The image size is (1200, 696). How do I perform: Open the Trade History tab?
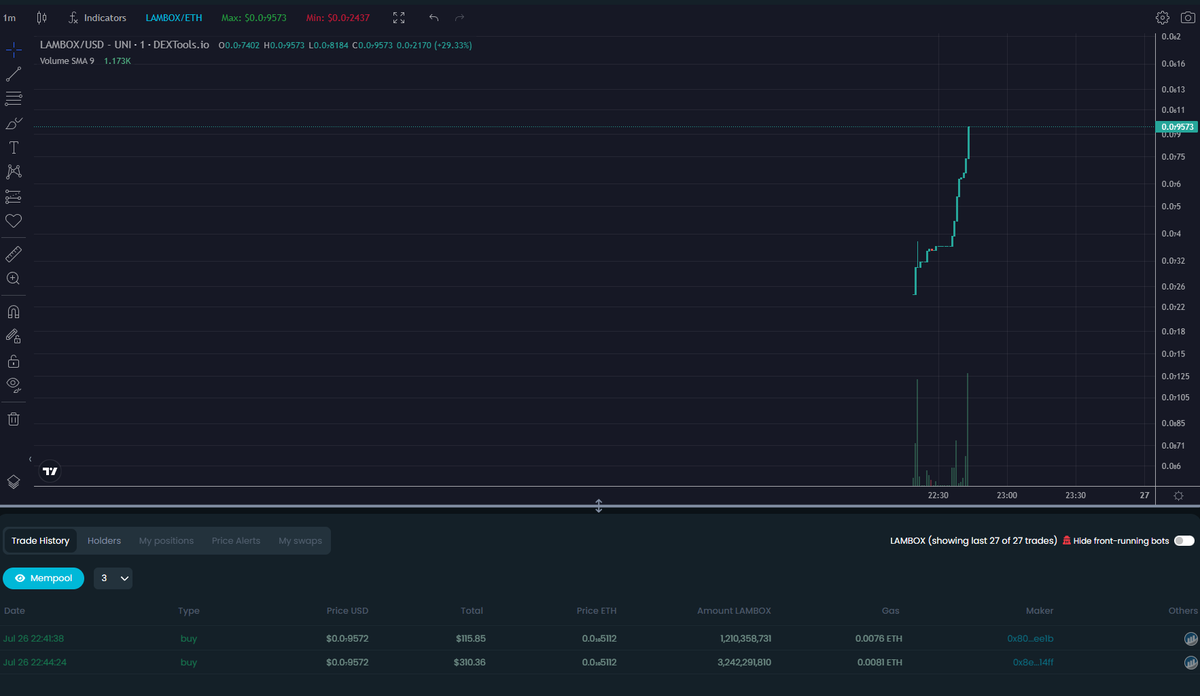[x=40, y=541]
